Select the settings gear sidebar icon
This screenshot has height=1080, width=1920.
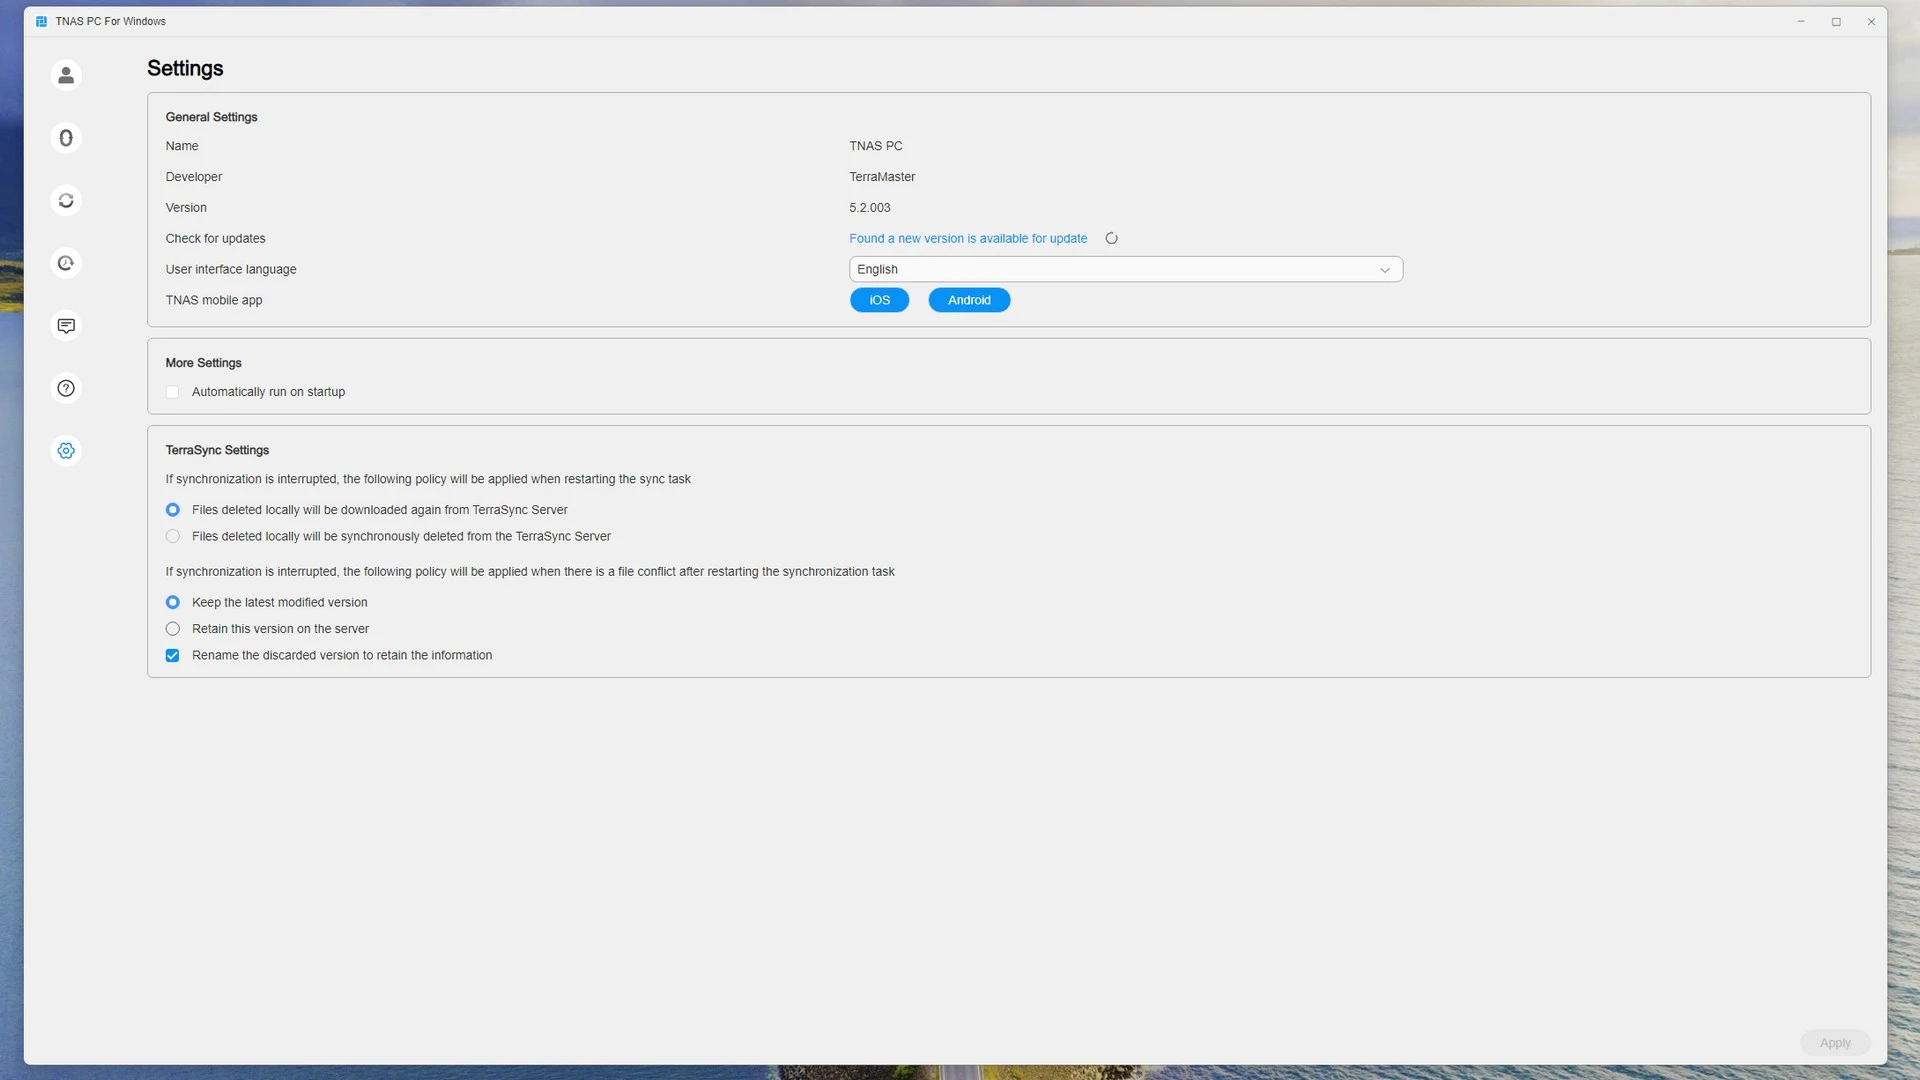pyautogui.click(x=66, y=451)
